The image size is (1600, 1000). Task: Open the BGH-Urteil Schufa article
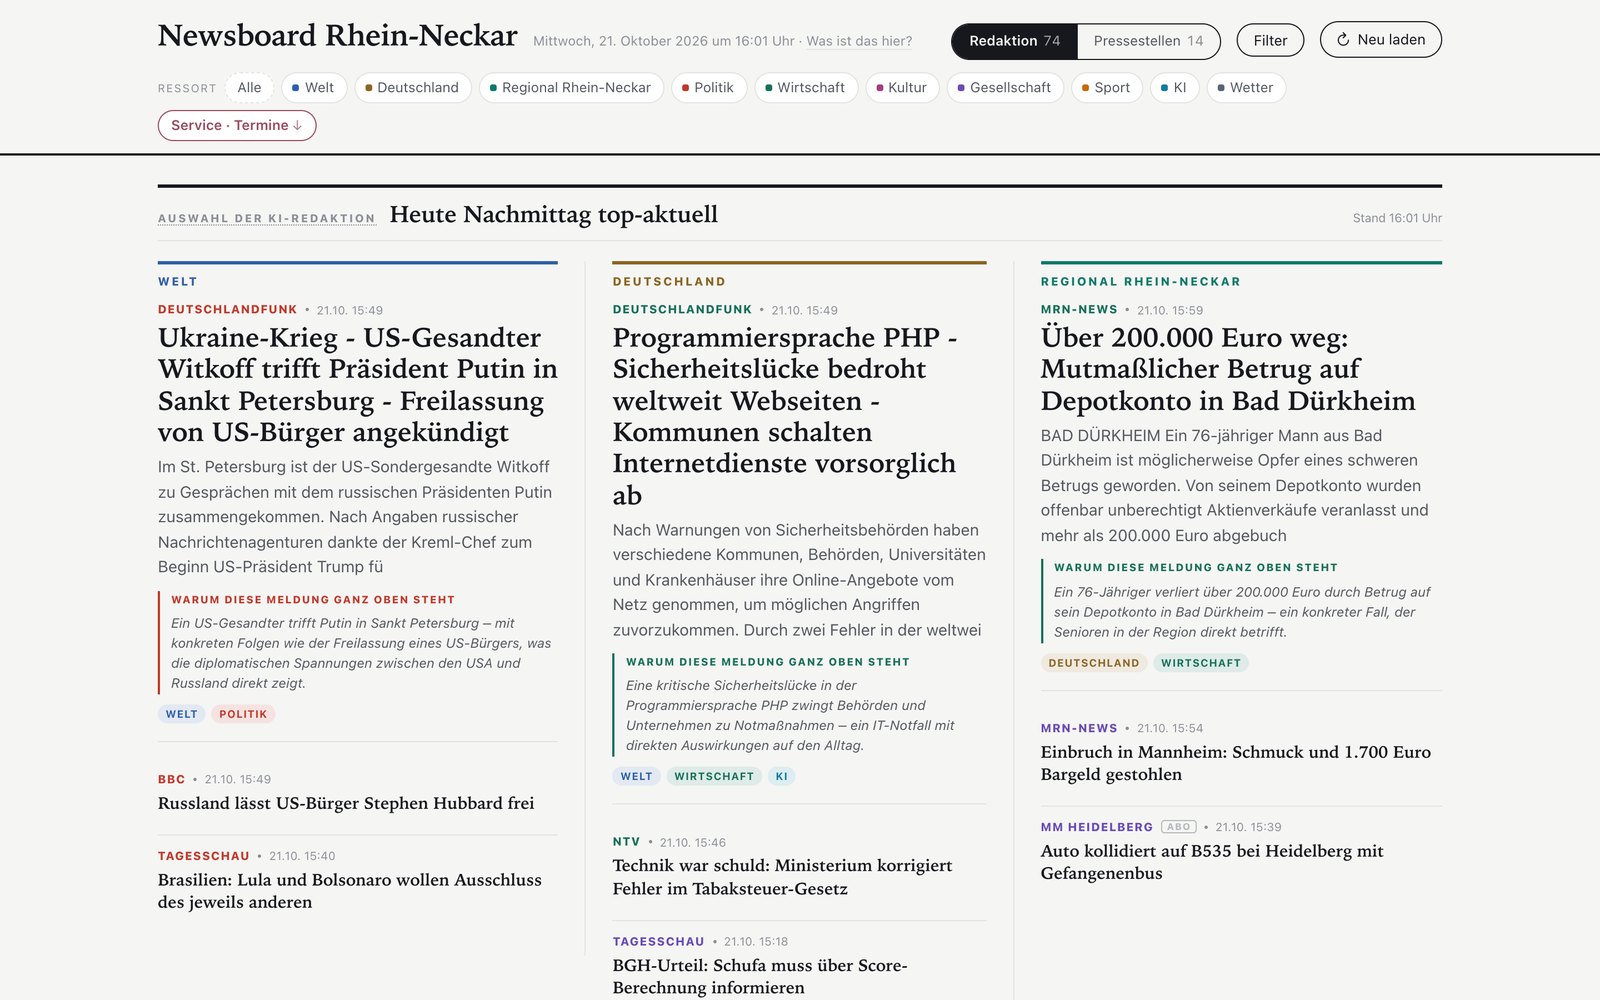point(760,976)
